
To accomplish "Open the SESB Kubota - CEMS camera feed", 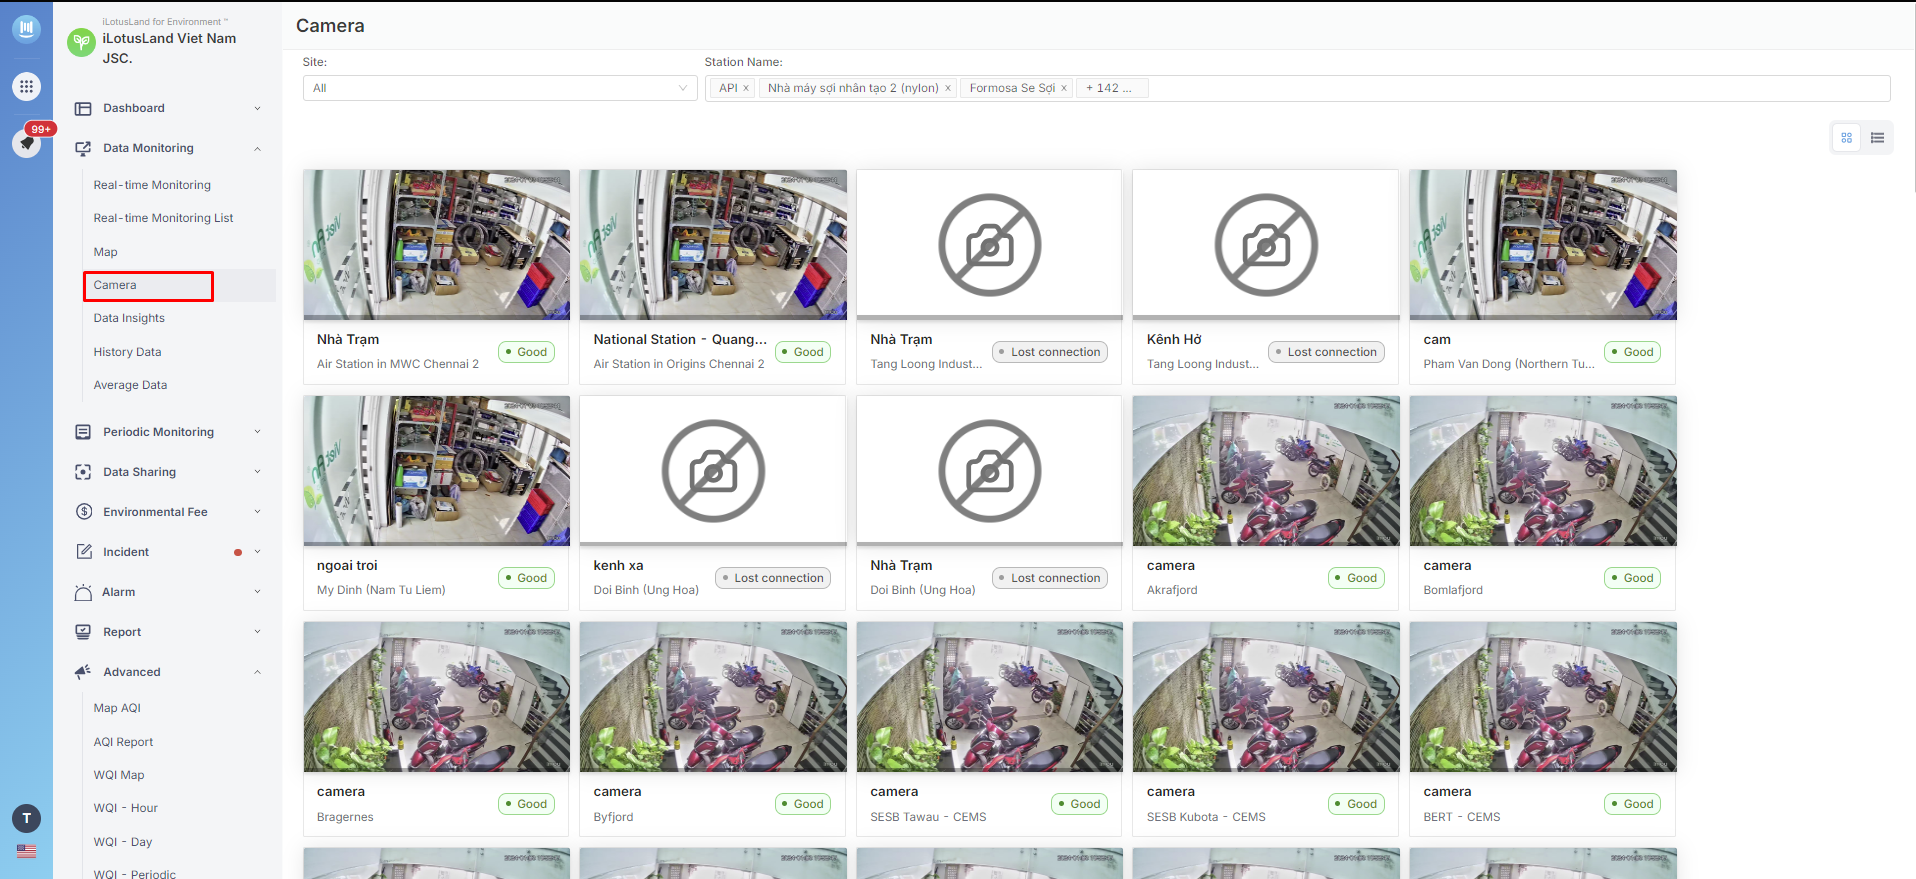I will click(1266, 696).
